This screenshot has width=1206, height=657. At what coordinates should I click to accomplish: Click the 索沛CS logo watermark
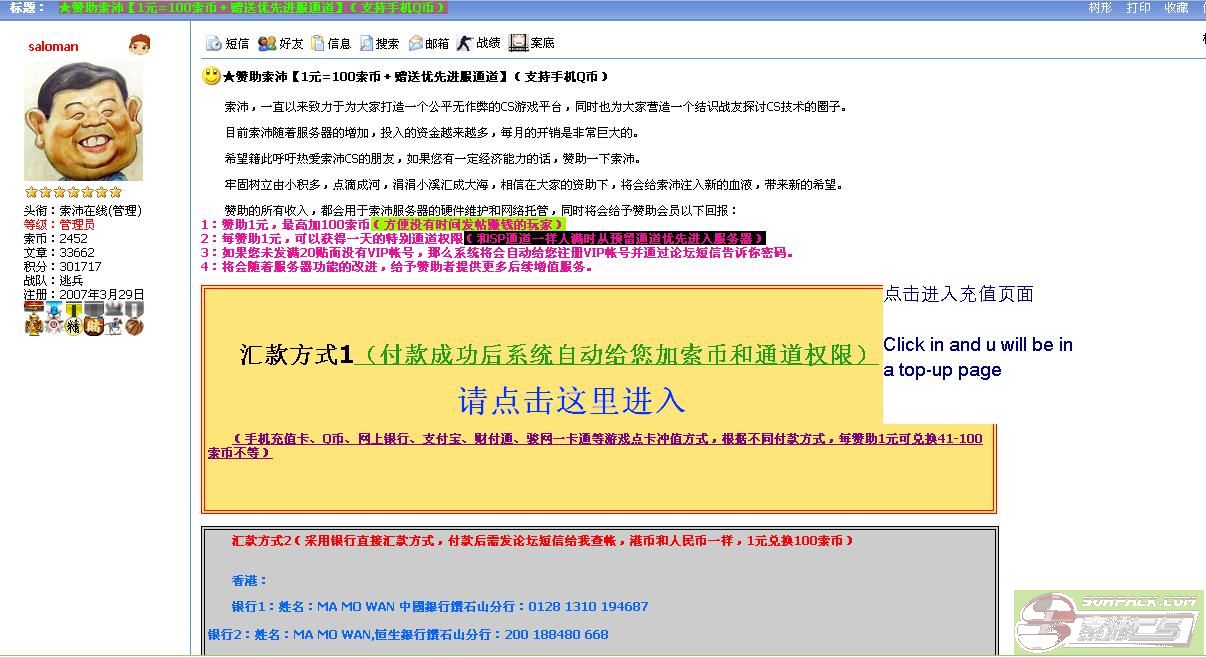(x=1108, y=622)
